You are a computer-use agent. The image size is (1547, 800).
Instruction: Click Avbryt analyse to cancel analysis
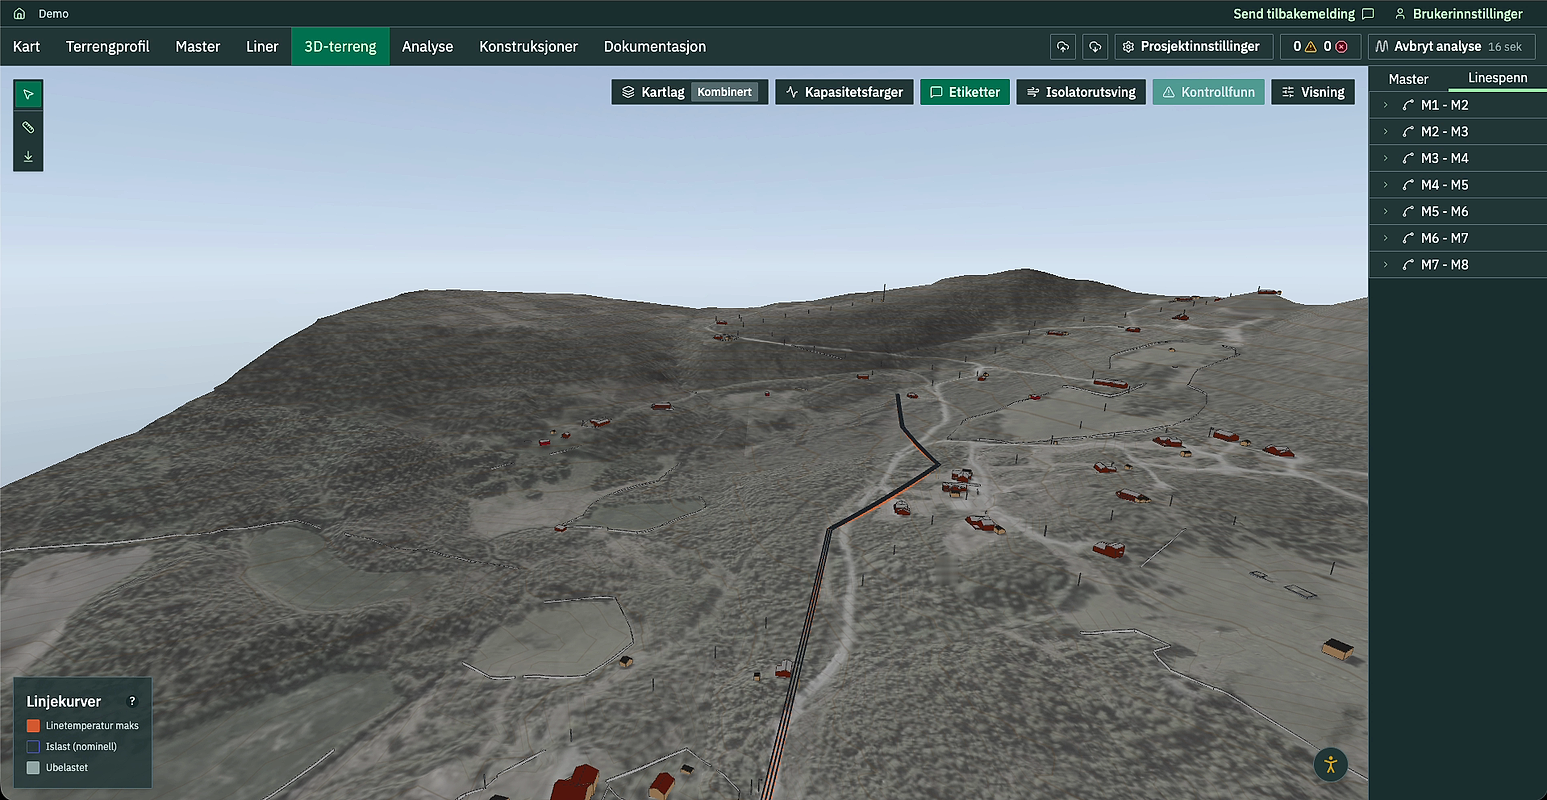point(1451,46)
